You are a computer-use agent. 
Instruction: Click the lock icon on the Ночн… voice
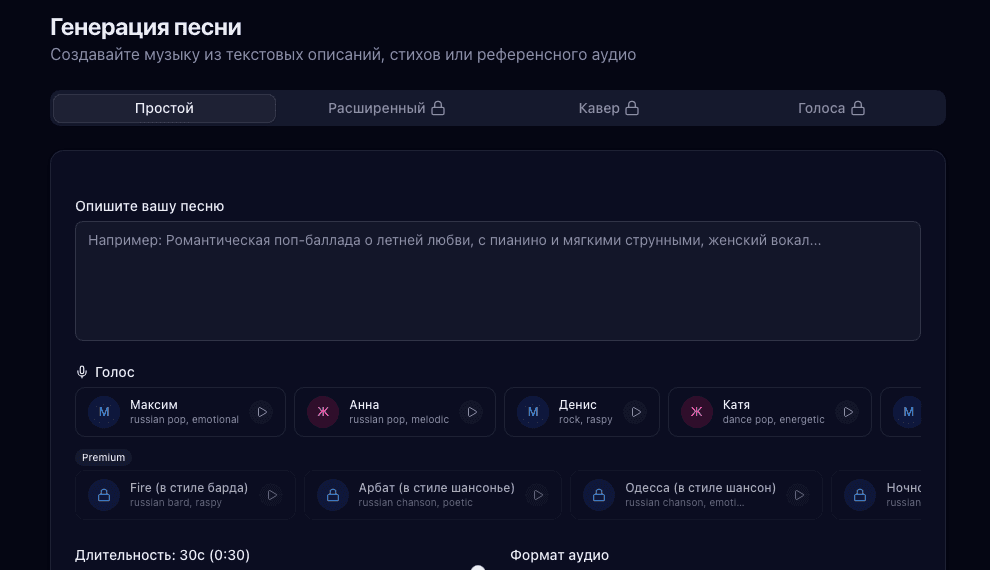(x=860, y=496)
